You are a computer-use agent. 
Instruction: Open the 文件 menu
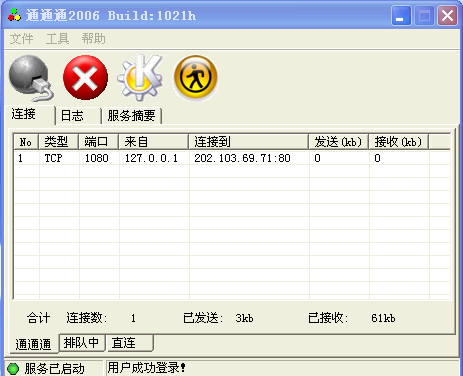point(21,39)
